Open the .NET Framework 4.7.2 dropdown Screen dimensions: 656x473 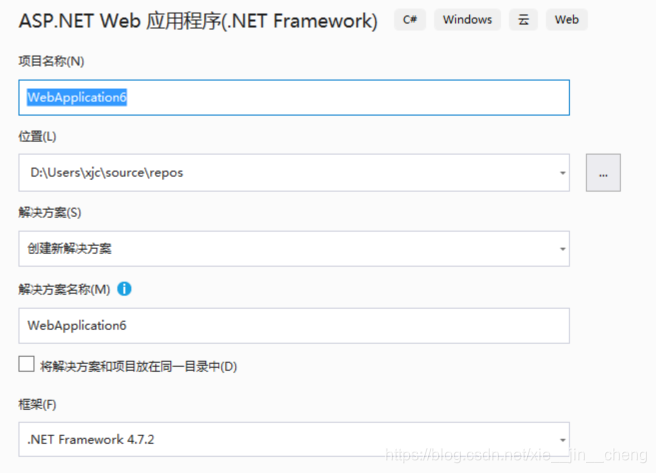[x=294, y=440]
